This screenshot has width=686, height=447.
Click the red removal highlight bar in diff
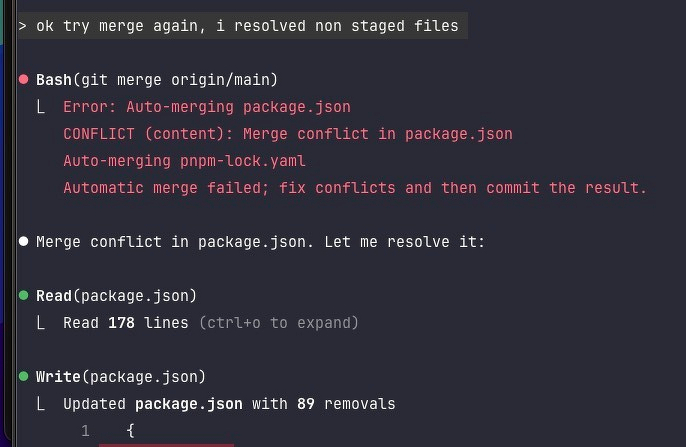tap(166, 444)
